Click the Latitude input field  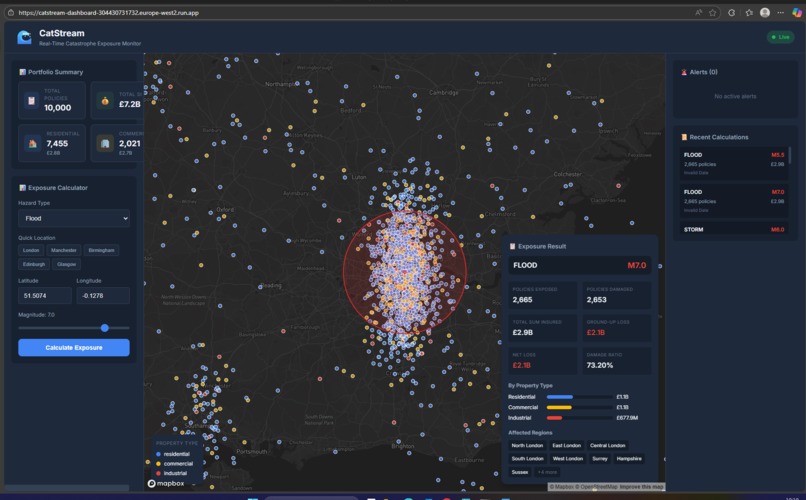[45, 295]
